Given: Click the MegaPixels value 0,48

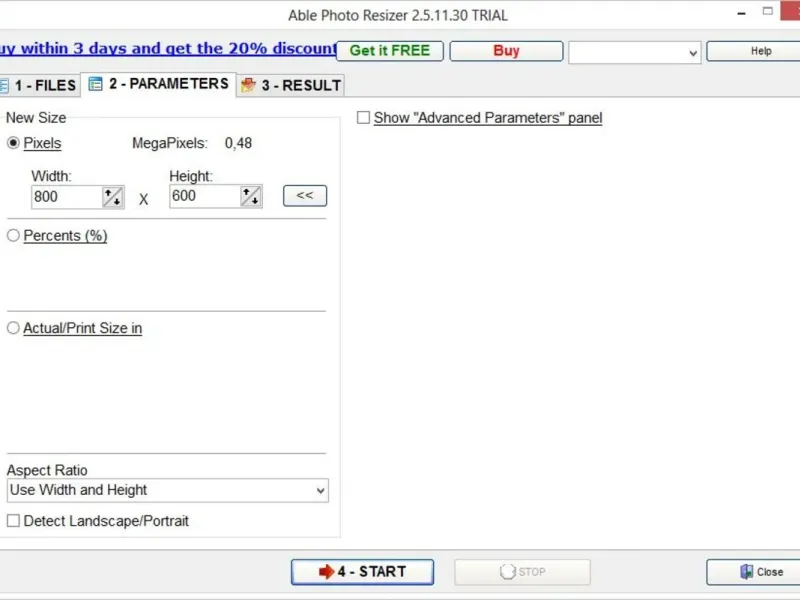Looking at the screenshot, I should (x=238, y=143).
